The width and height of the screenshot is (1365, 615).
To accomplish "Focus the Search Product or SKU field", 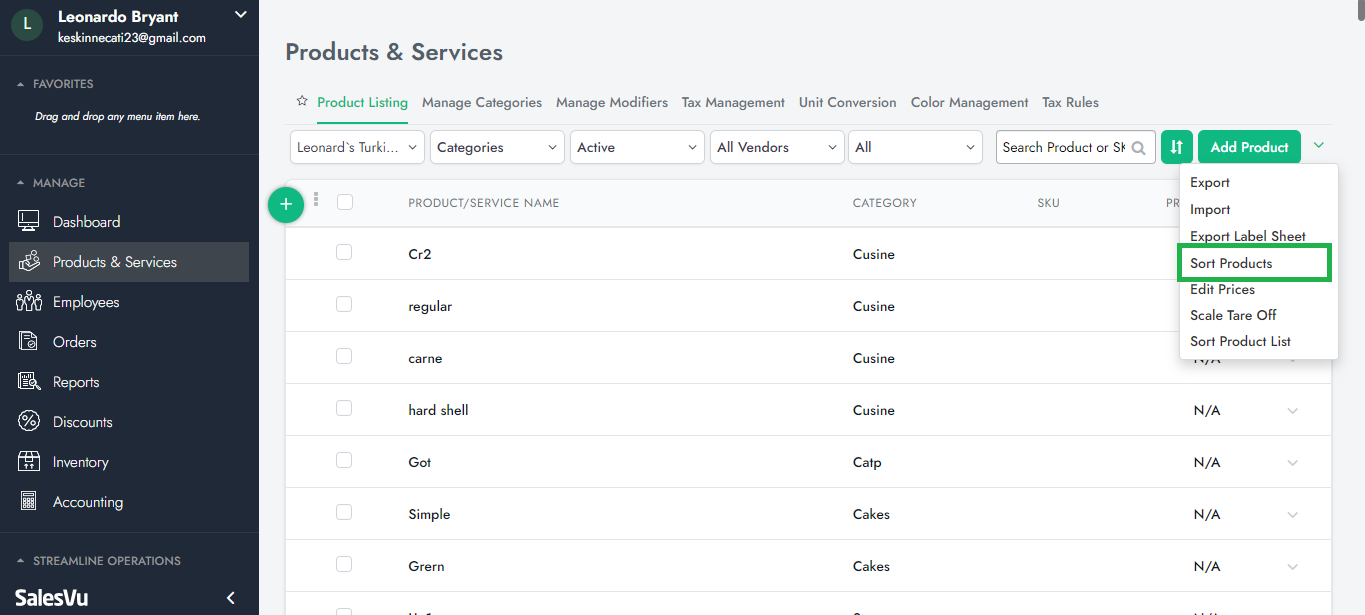I will [1063, 147].
